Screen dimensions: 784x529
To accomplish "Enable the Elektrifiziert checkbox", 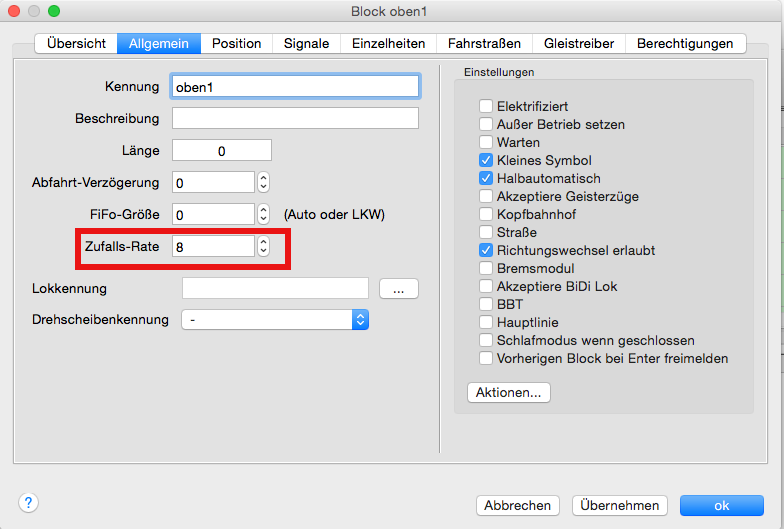I will point(486,106).
